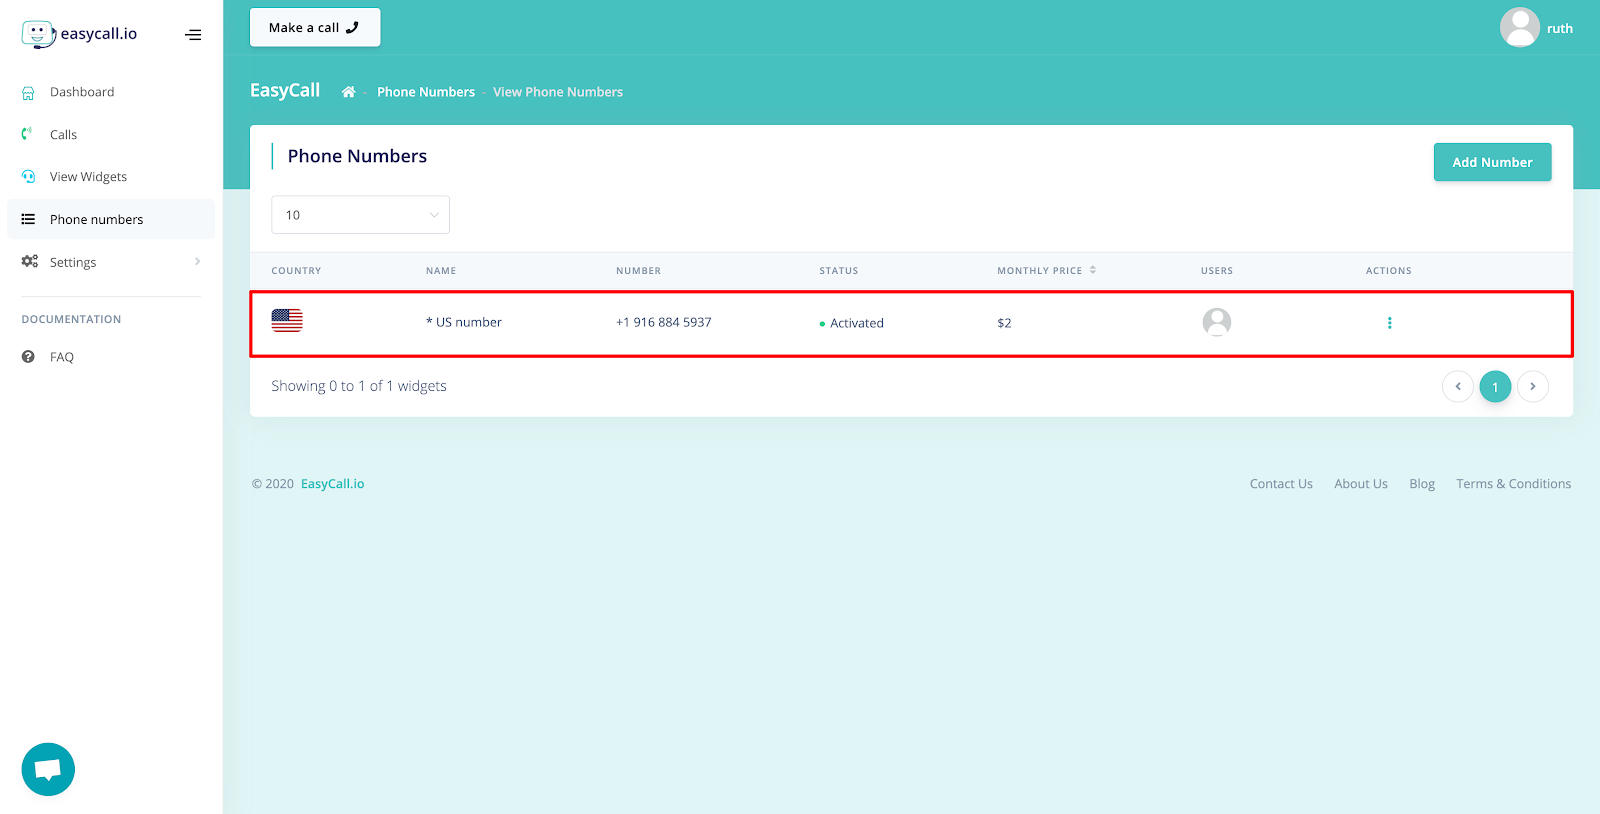
Task: Click the Make a call button
Action: click(x=315, y=28)
